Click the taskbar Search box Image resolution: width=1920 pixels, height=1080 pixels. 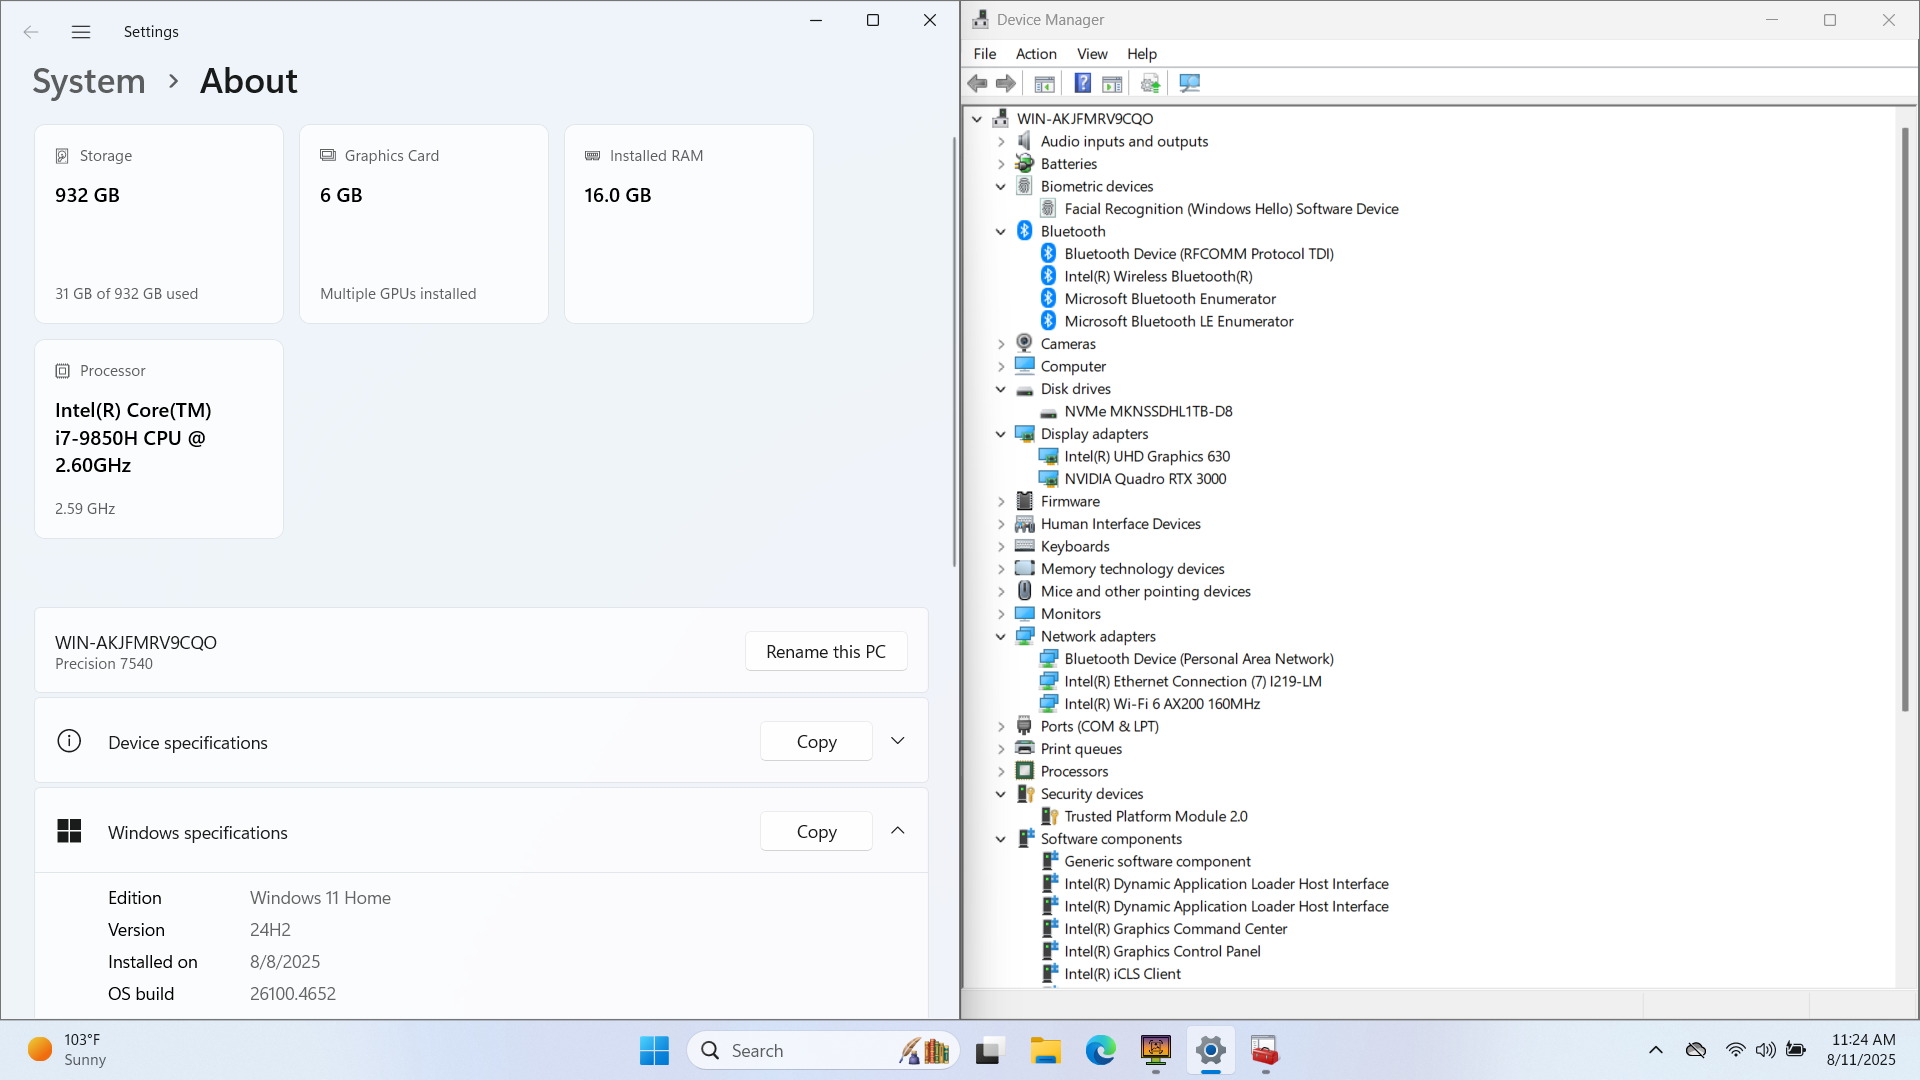[800, 1051]
